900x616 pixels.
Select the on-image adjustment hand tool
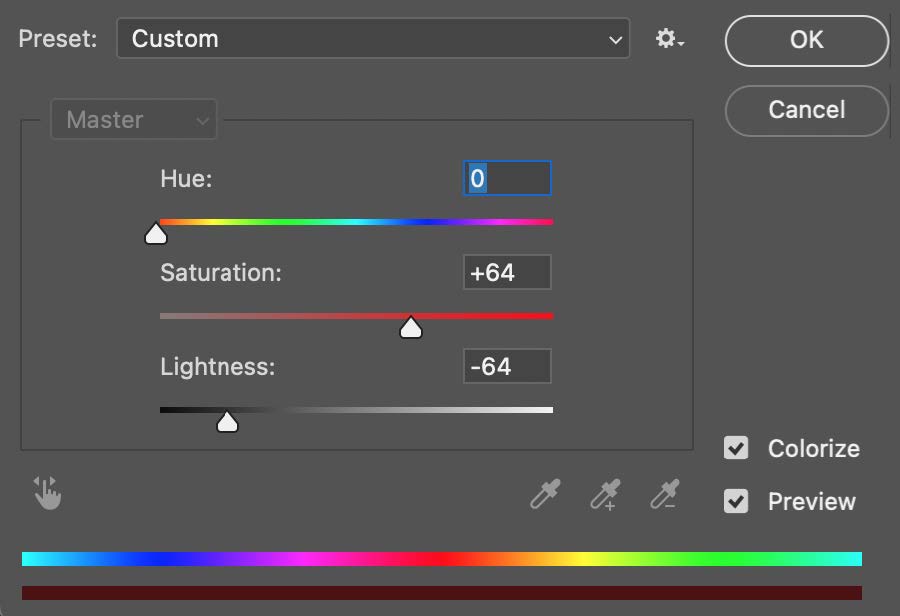[x=47, y=493]
